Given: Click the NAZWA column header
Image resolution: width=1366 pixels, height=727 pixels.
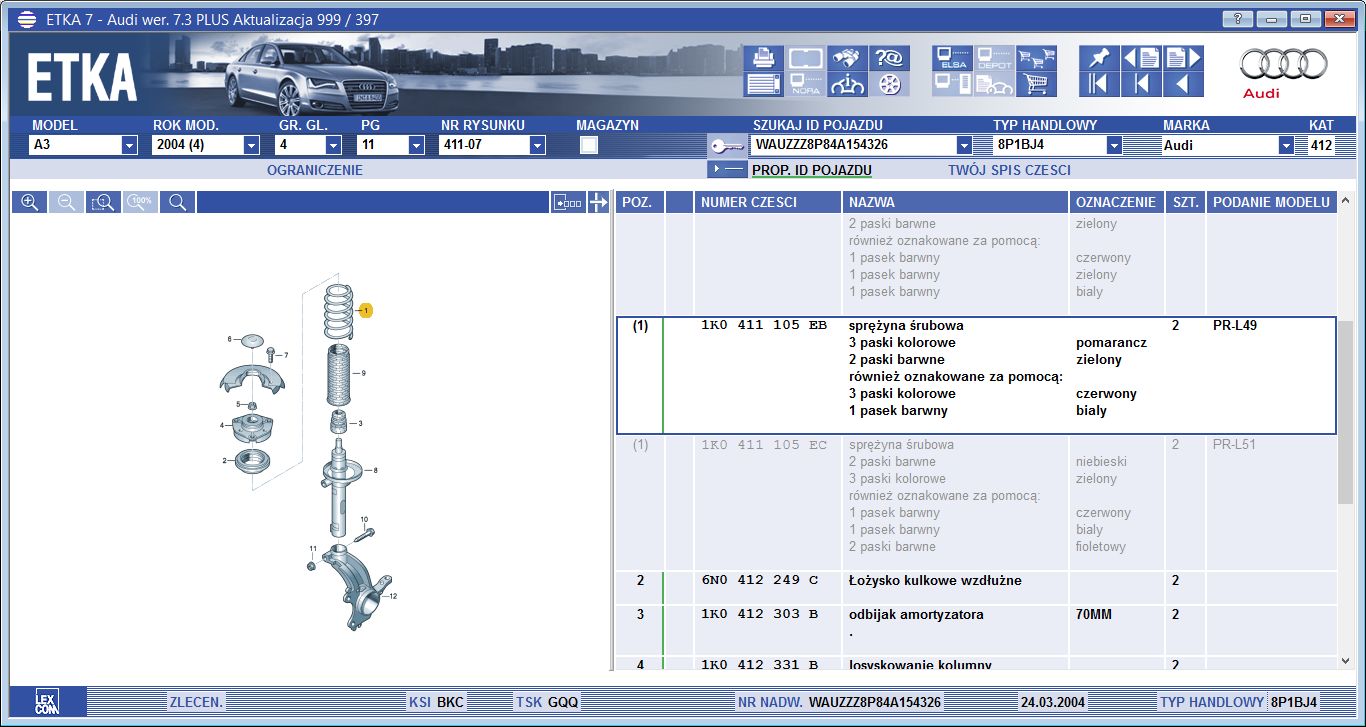Looking at the screenshot, I should click(956, 202).
